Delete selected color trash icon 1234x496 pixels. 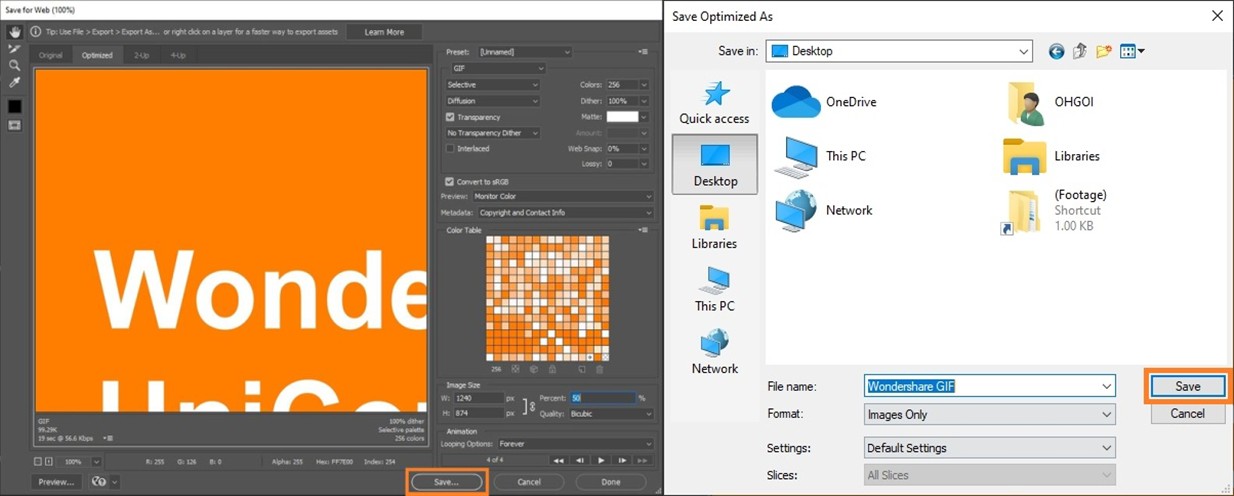pos(599,369)
